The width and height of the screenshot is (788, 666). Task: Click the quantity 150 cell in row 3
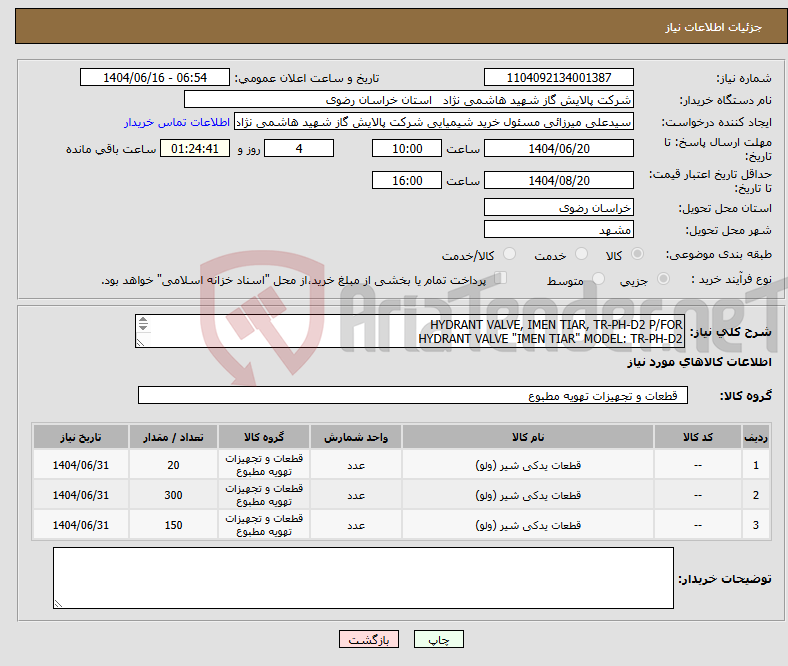(x=173, y=524)
